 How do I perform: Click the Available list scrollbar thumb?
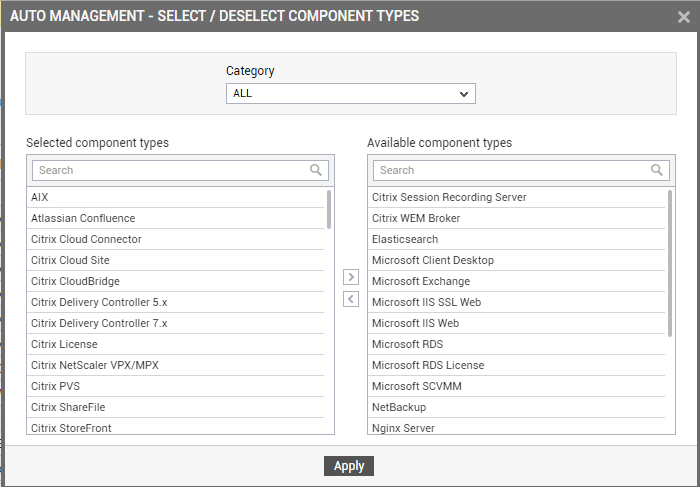(670, 263)
